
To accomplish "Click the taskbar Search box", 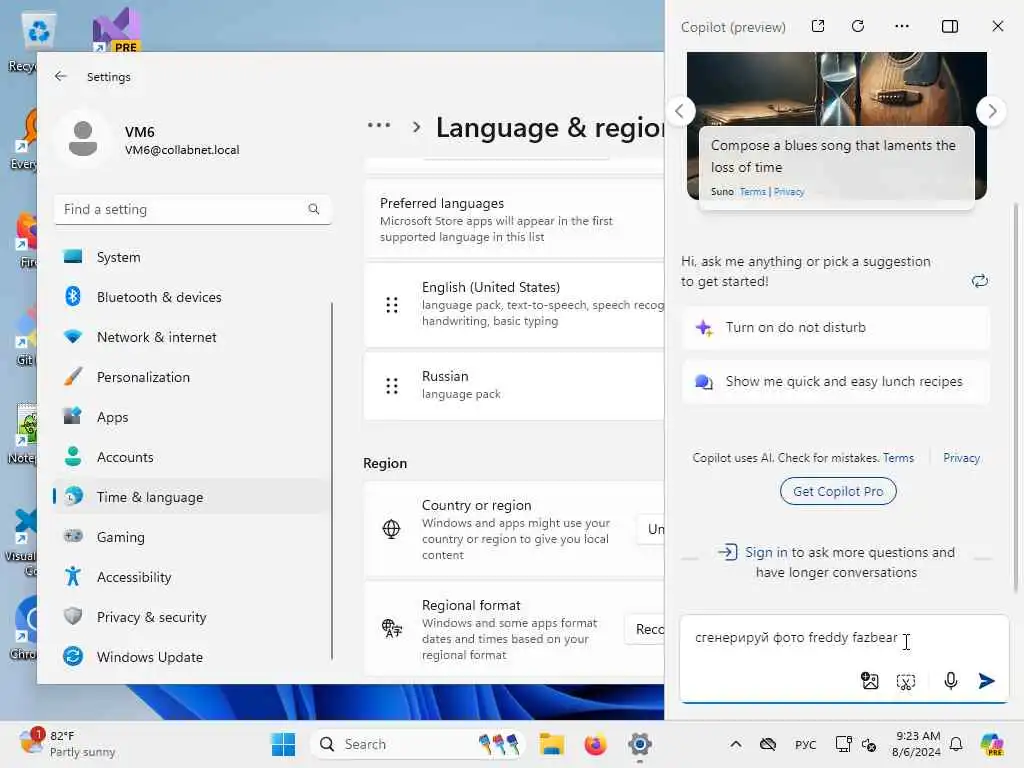I will click(x=418, y=744).
